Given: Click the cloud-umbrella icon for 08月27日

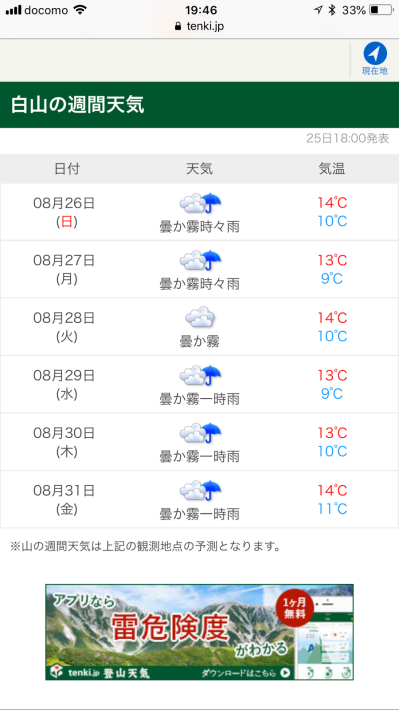Looking at the screenshot, I should [x=200, y=261].
